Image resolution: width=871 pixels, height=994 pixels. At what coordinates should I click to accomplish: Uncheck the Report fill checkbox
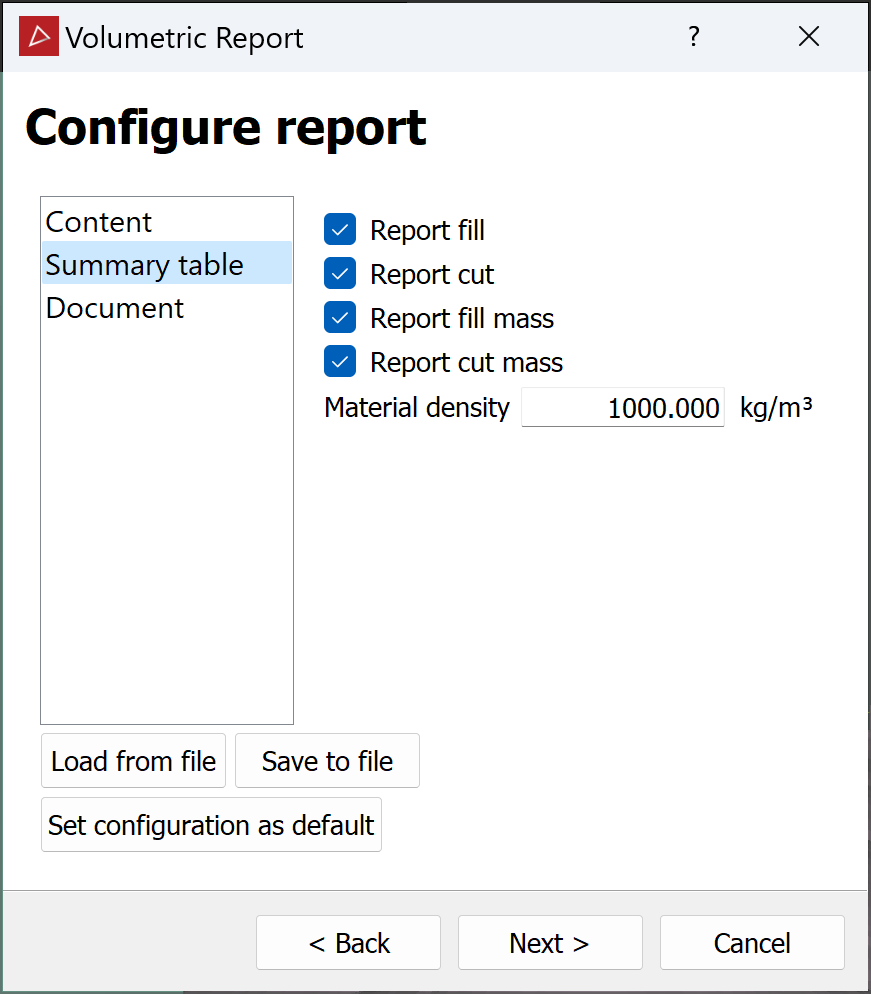(340, 230)
